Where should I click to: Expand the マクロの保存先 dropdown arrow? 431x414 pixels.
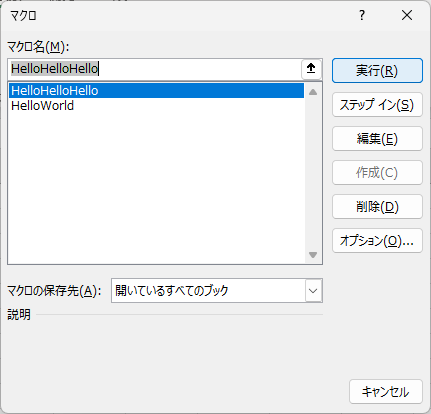tap(313, 291)
